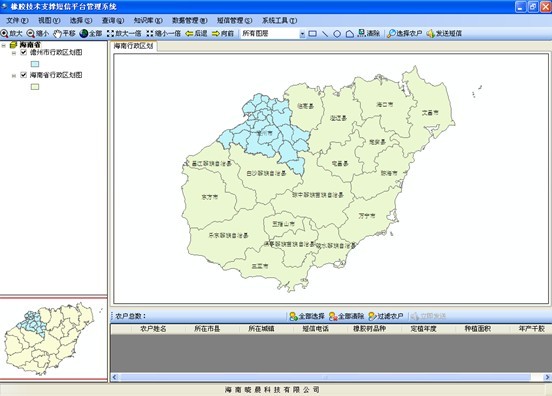Click the light blue 儋州市 layer swatch
Screen dimensions: 552x396
coord(35,64)
